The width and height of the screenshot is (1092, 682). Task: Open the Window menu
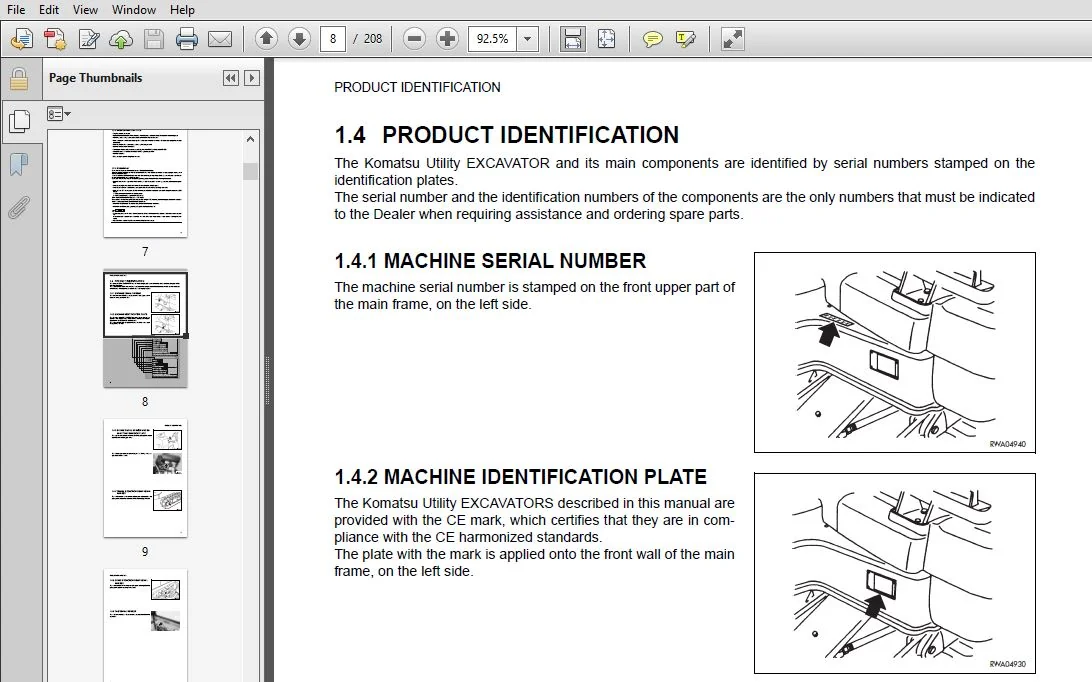pos(134,10)
